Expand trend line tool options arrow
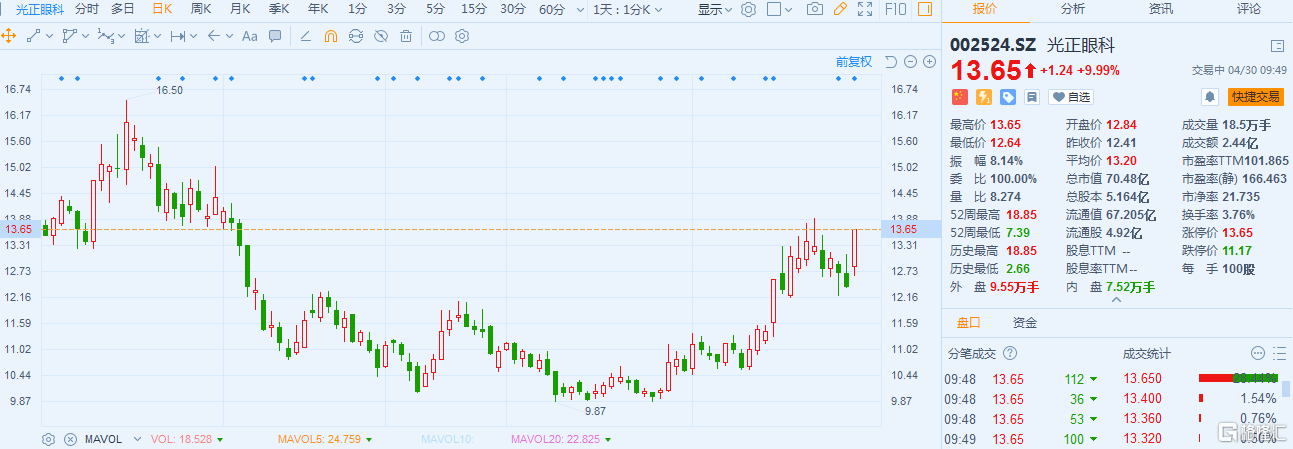1293x449 pixels. click(49, 36)
